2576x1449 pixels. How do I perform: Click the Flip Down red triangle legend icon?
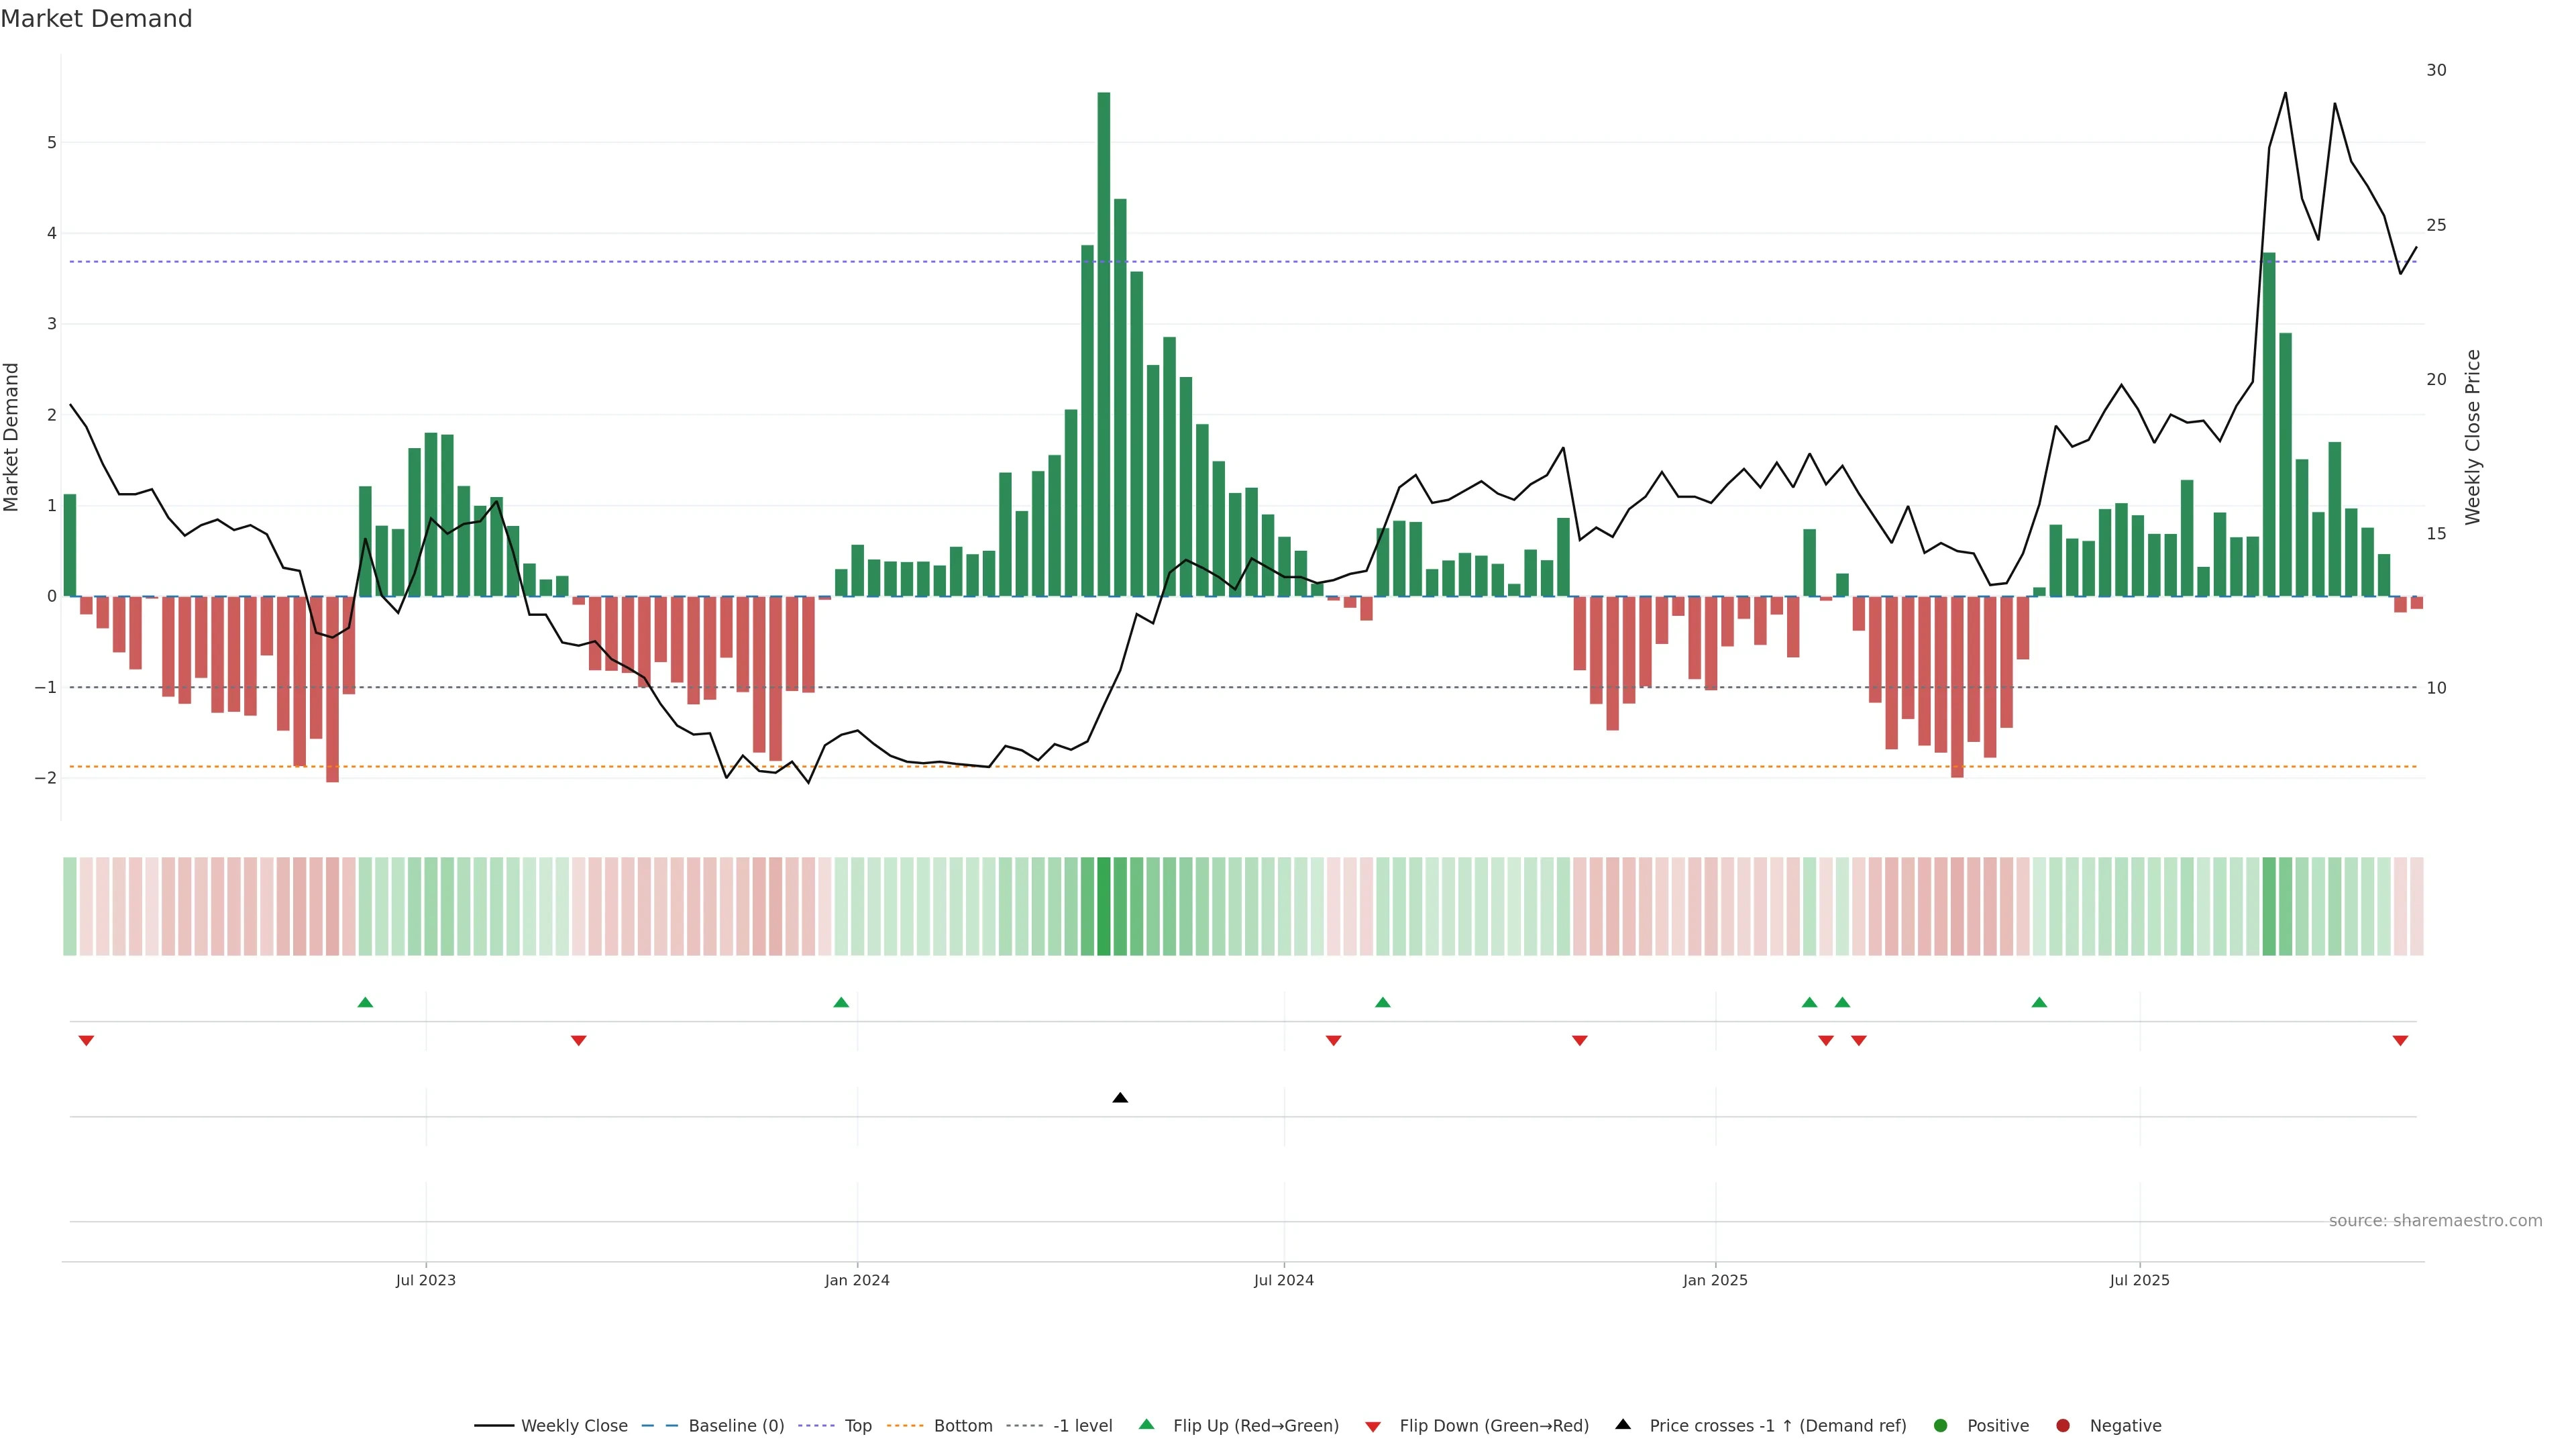(1373, 1427)
